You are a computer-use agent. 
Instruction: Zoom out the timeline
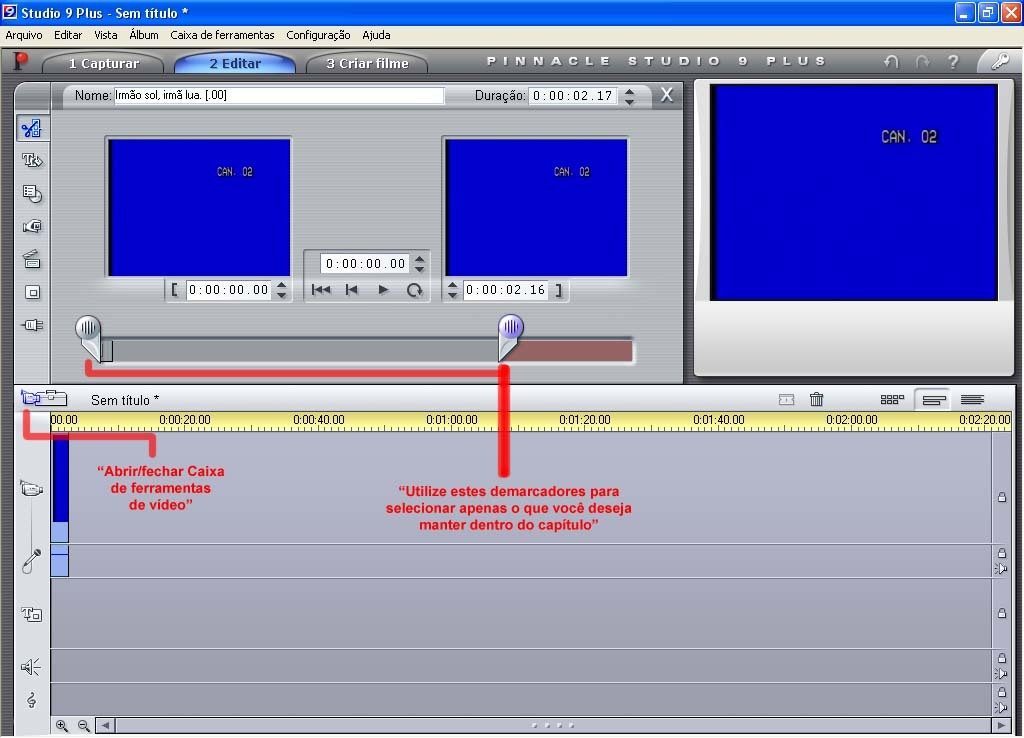point(84,726)
